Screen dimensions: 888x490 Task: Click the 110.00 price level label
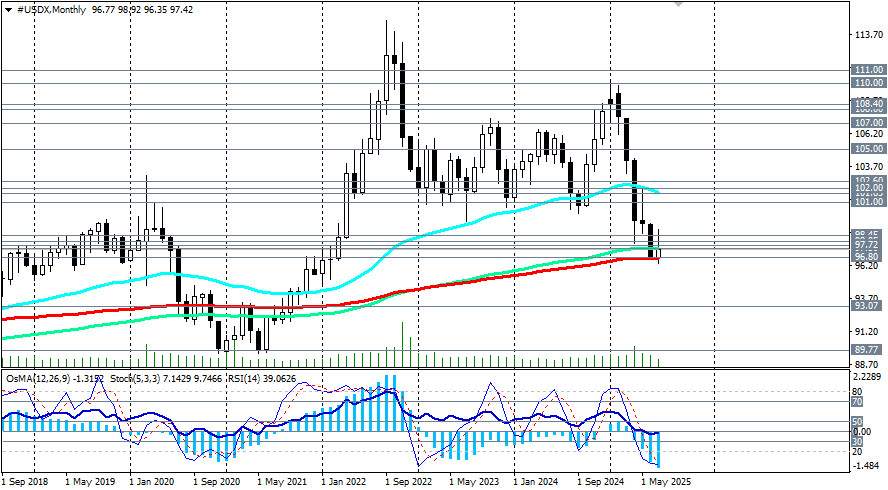869,83
